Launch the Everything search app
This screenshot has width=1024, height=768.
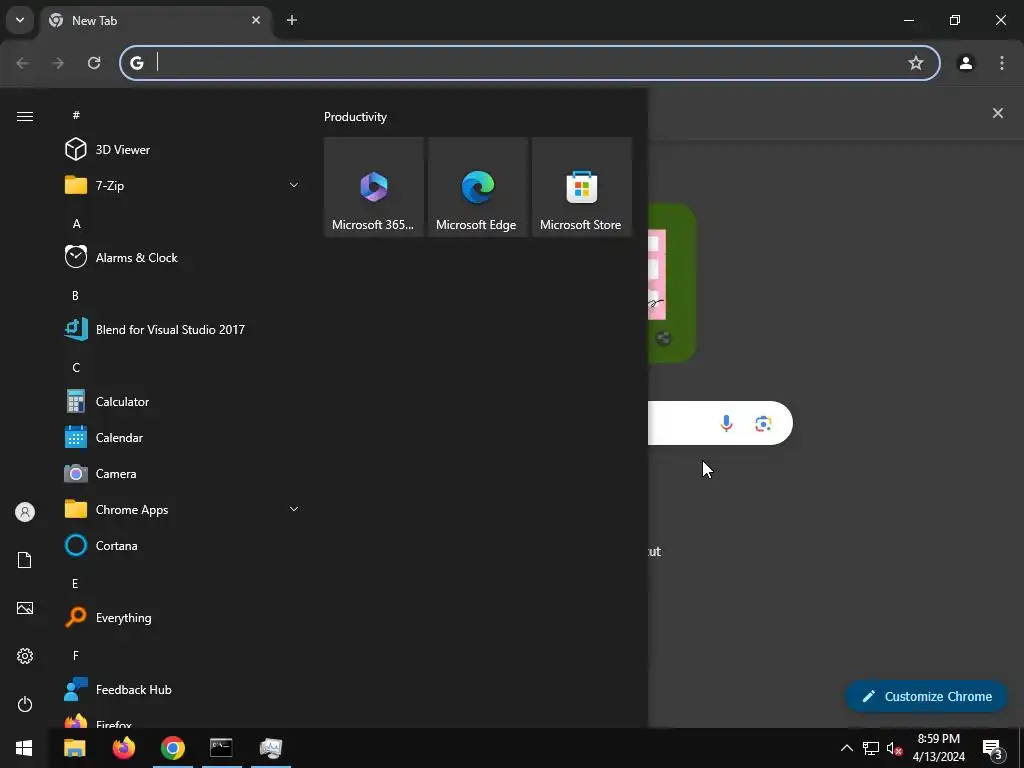183,617
